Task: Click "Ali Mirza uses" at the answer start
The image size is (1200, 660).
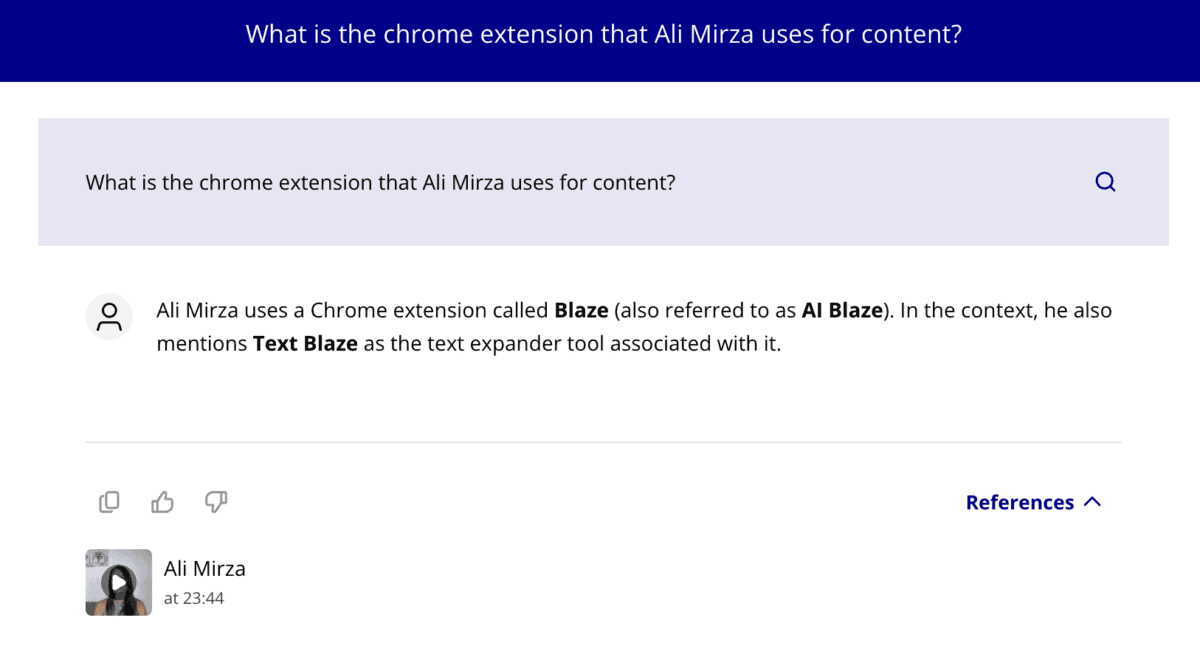Action: [219, 310]
